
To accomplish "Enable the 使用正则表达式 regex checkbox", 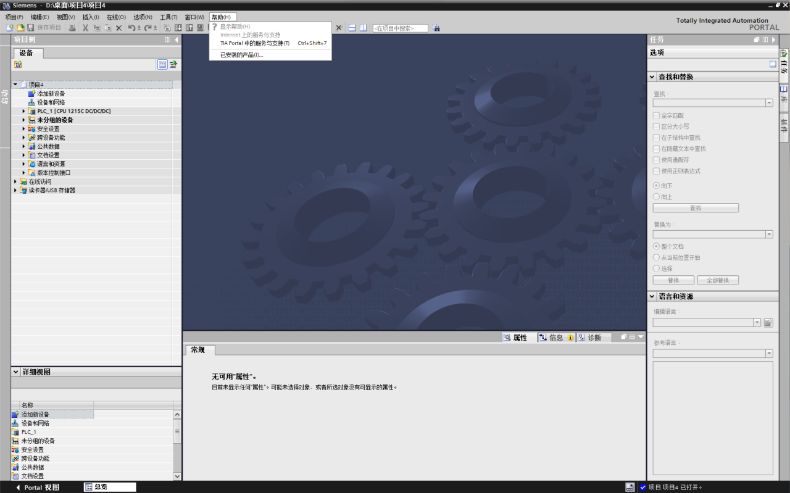I will (656, 171).
